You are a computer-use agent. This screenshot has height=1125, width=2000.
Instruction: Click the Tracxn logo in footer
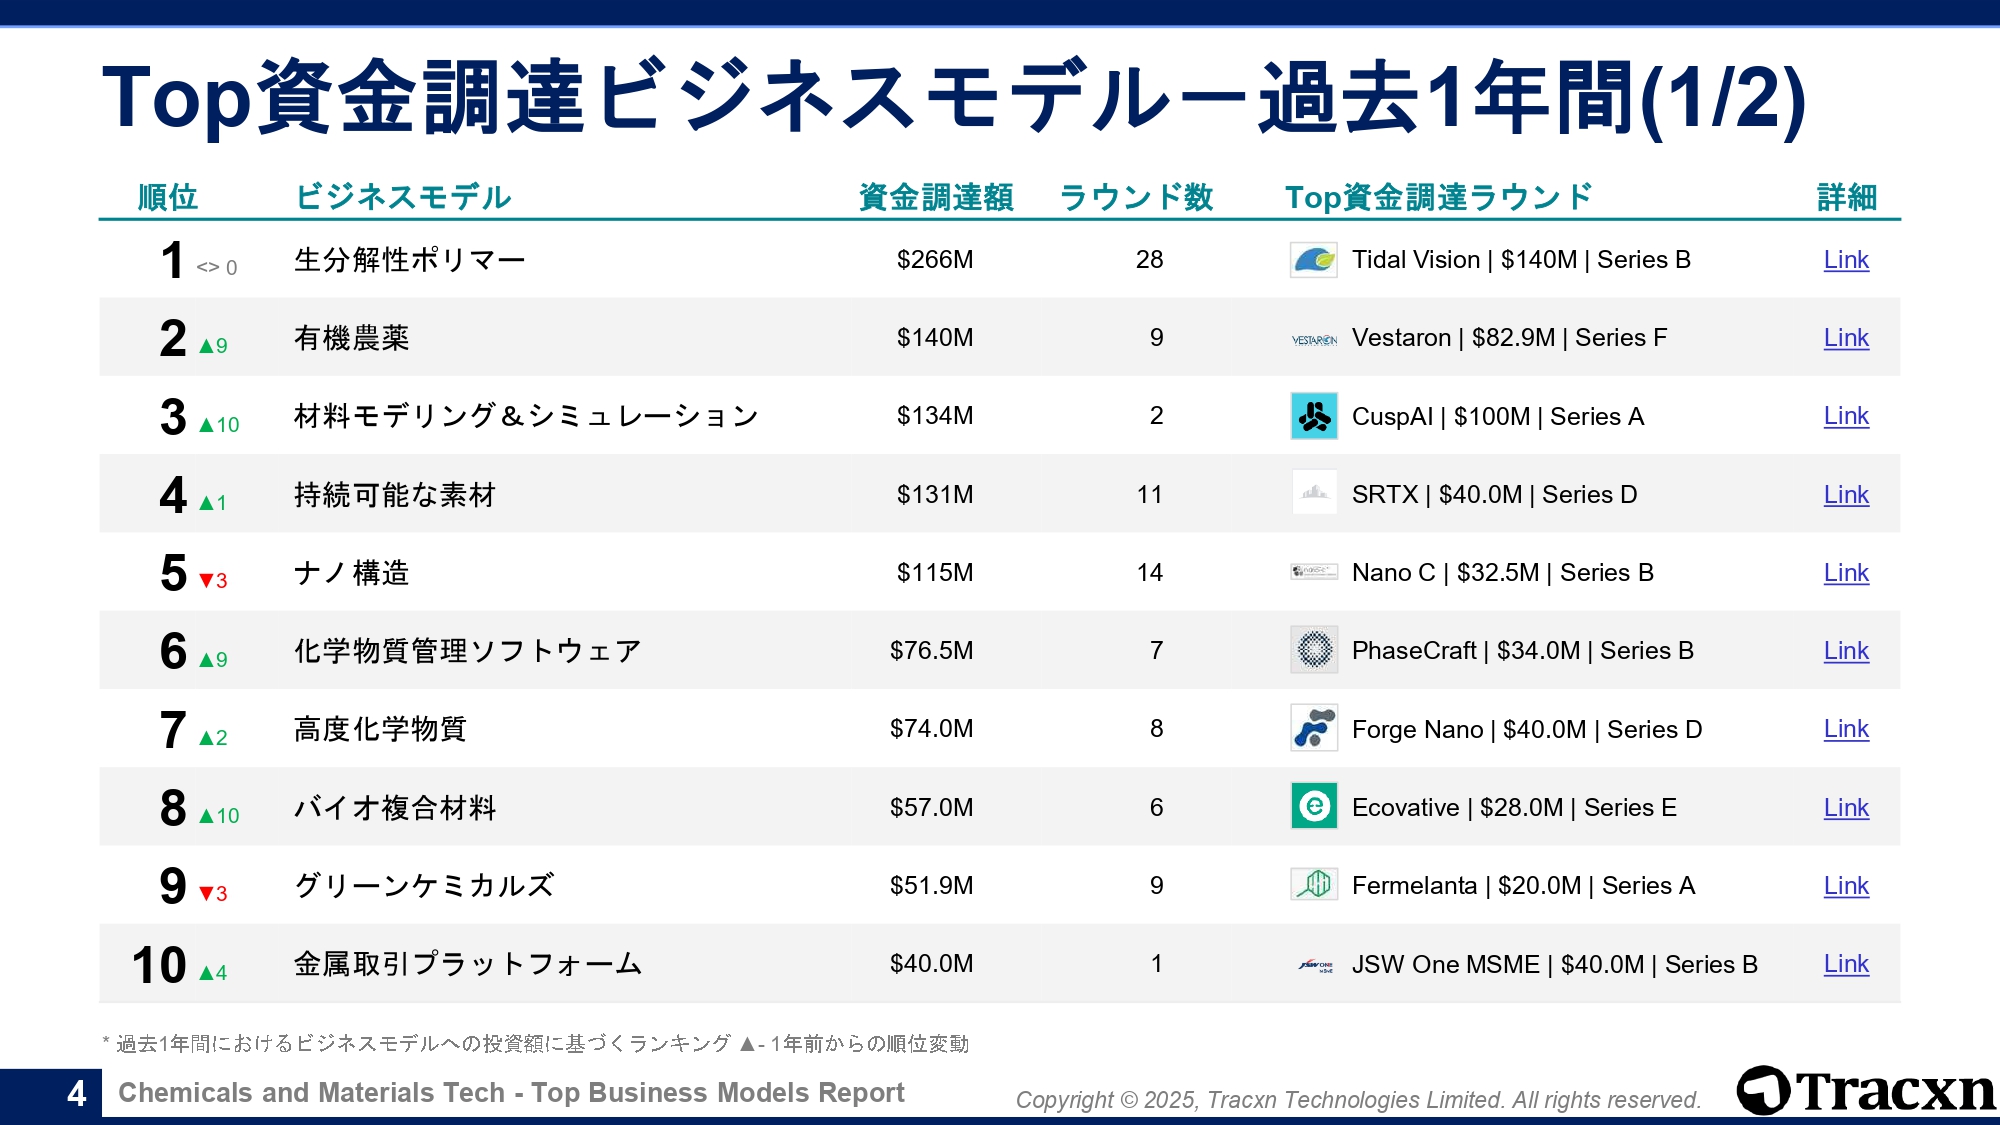[1866, 1090]
